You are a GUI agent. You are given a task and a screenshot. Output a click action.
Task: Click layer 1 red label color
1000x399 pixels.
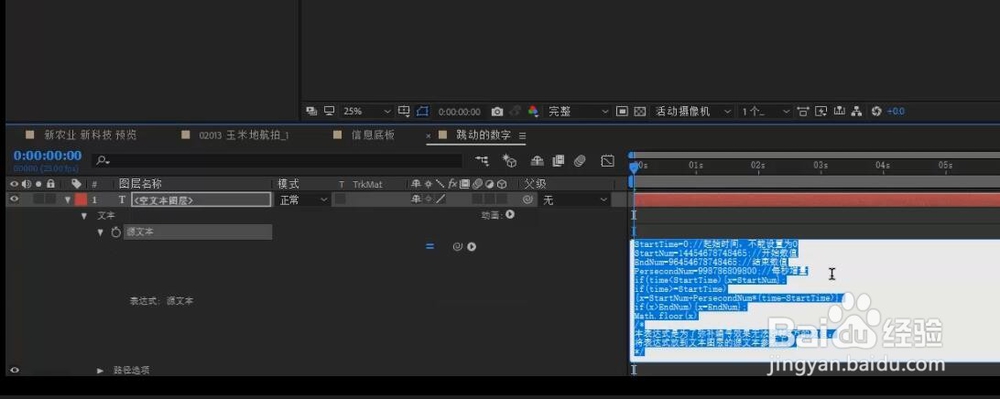[80, 200]
